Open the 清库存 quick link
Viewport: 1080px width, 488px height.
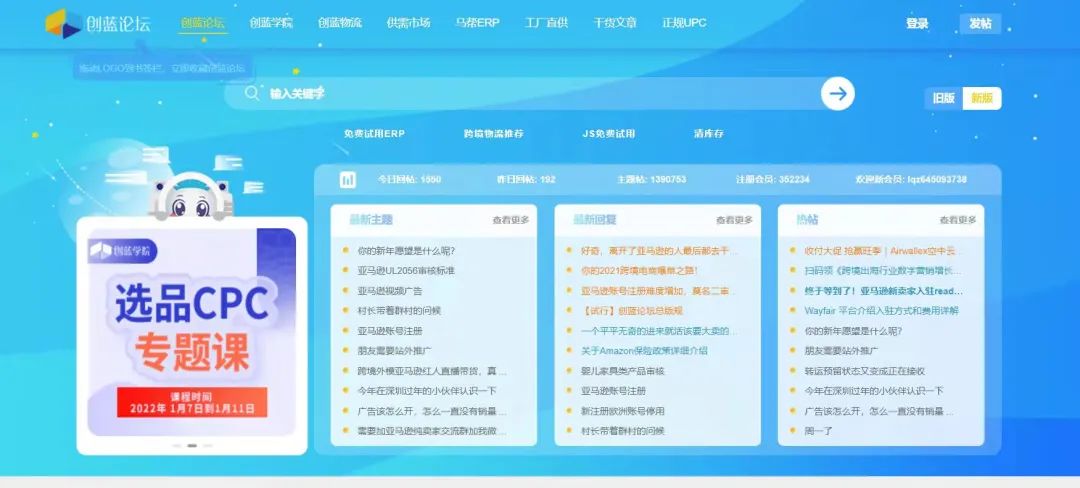[x=709, y=134]
